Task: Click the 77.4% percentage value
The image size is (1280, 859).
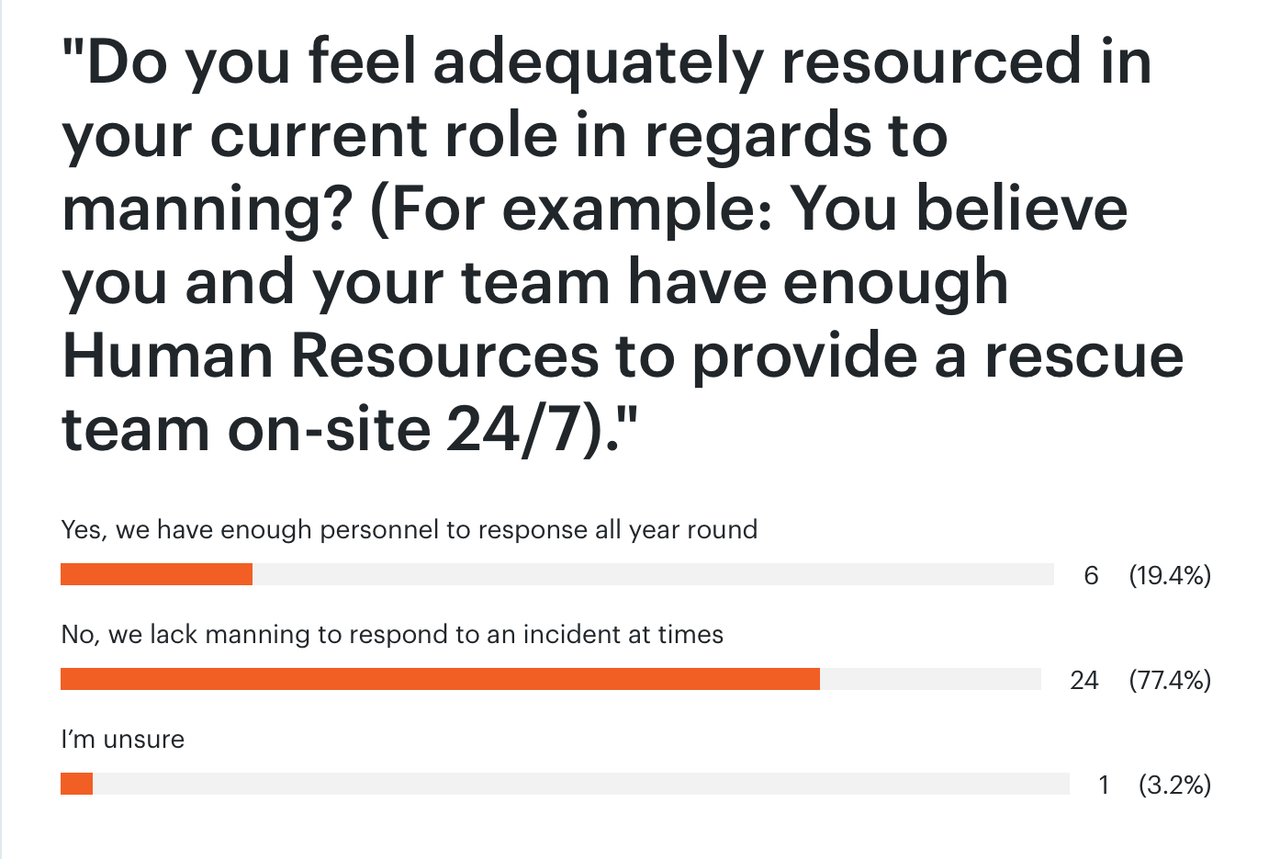Action: click(x=1170, y=680)
